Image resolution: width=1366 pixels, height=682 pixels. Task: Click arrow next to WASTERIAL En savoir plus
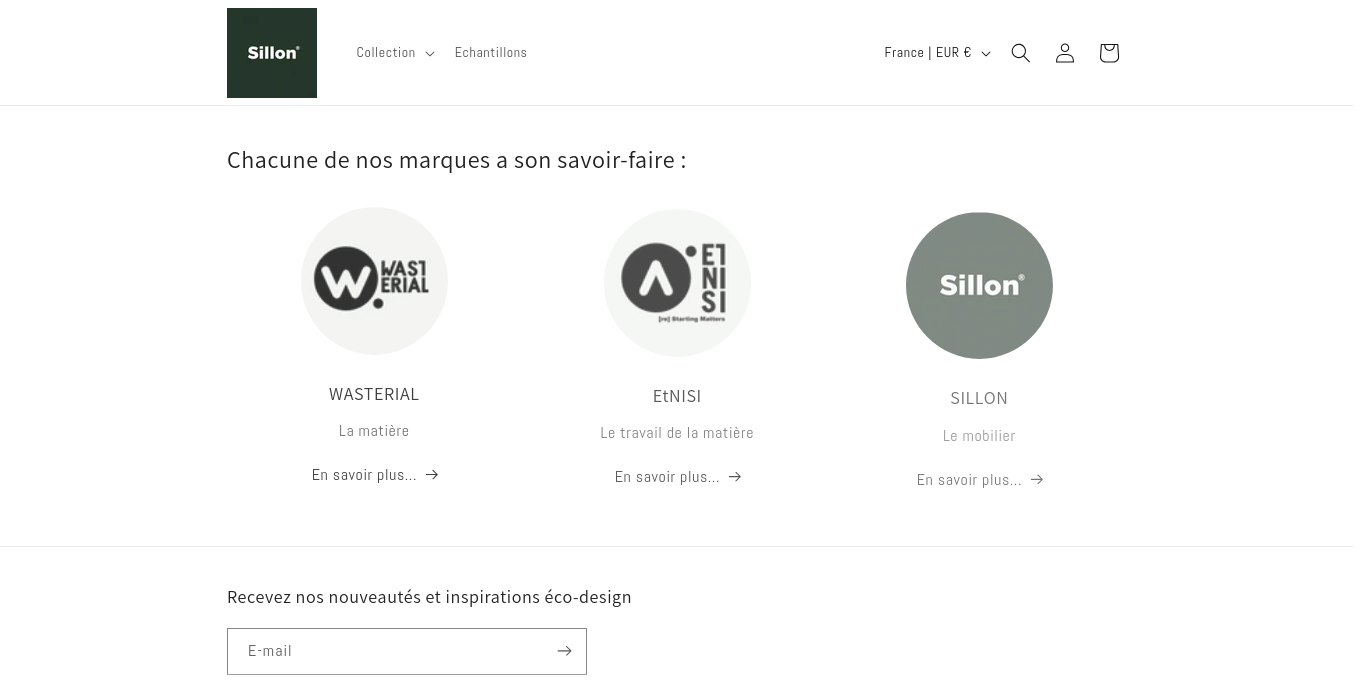click(x=432, y=475)
